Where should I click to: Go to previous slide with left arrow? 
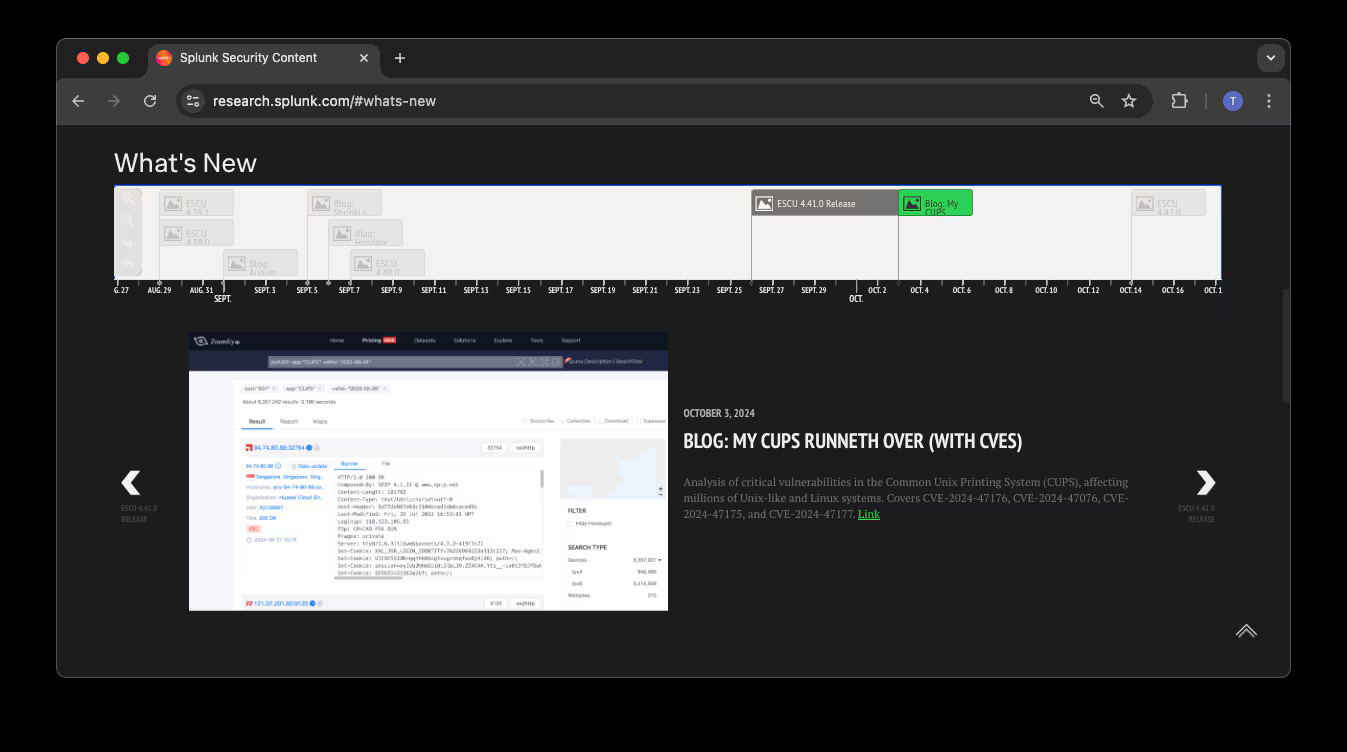coord(131,483)
